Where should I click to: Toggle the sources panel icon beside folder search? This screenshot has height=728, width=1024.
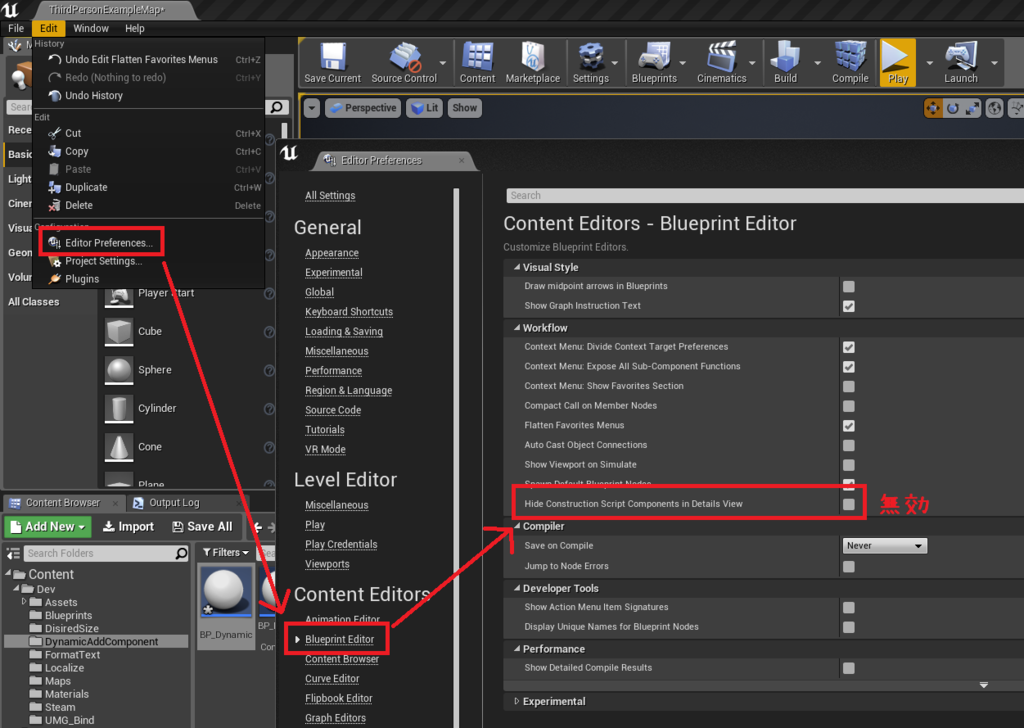[x=13, y=554]
